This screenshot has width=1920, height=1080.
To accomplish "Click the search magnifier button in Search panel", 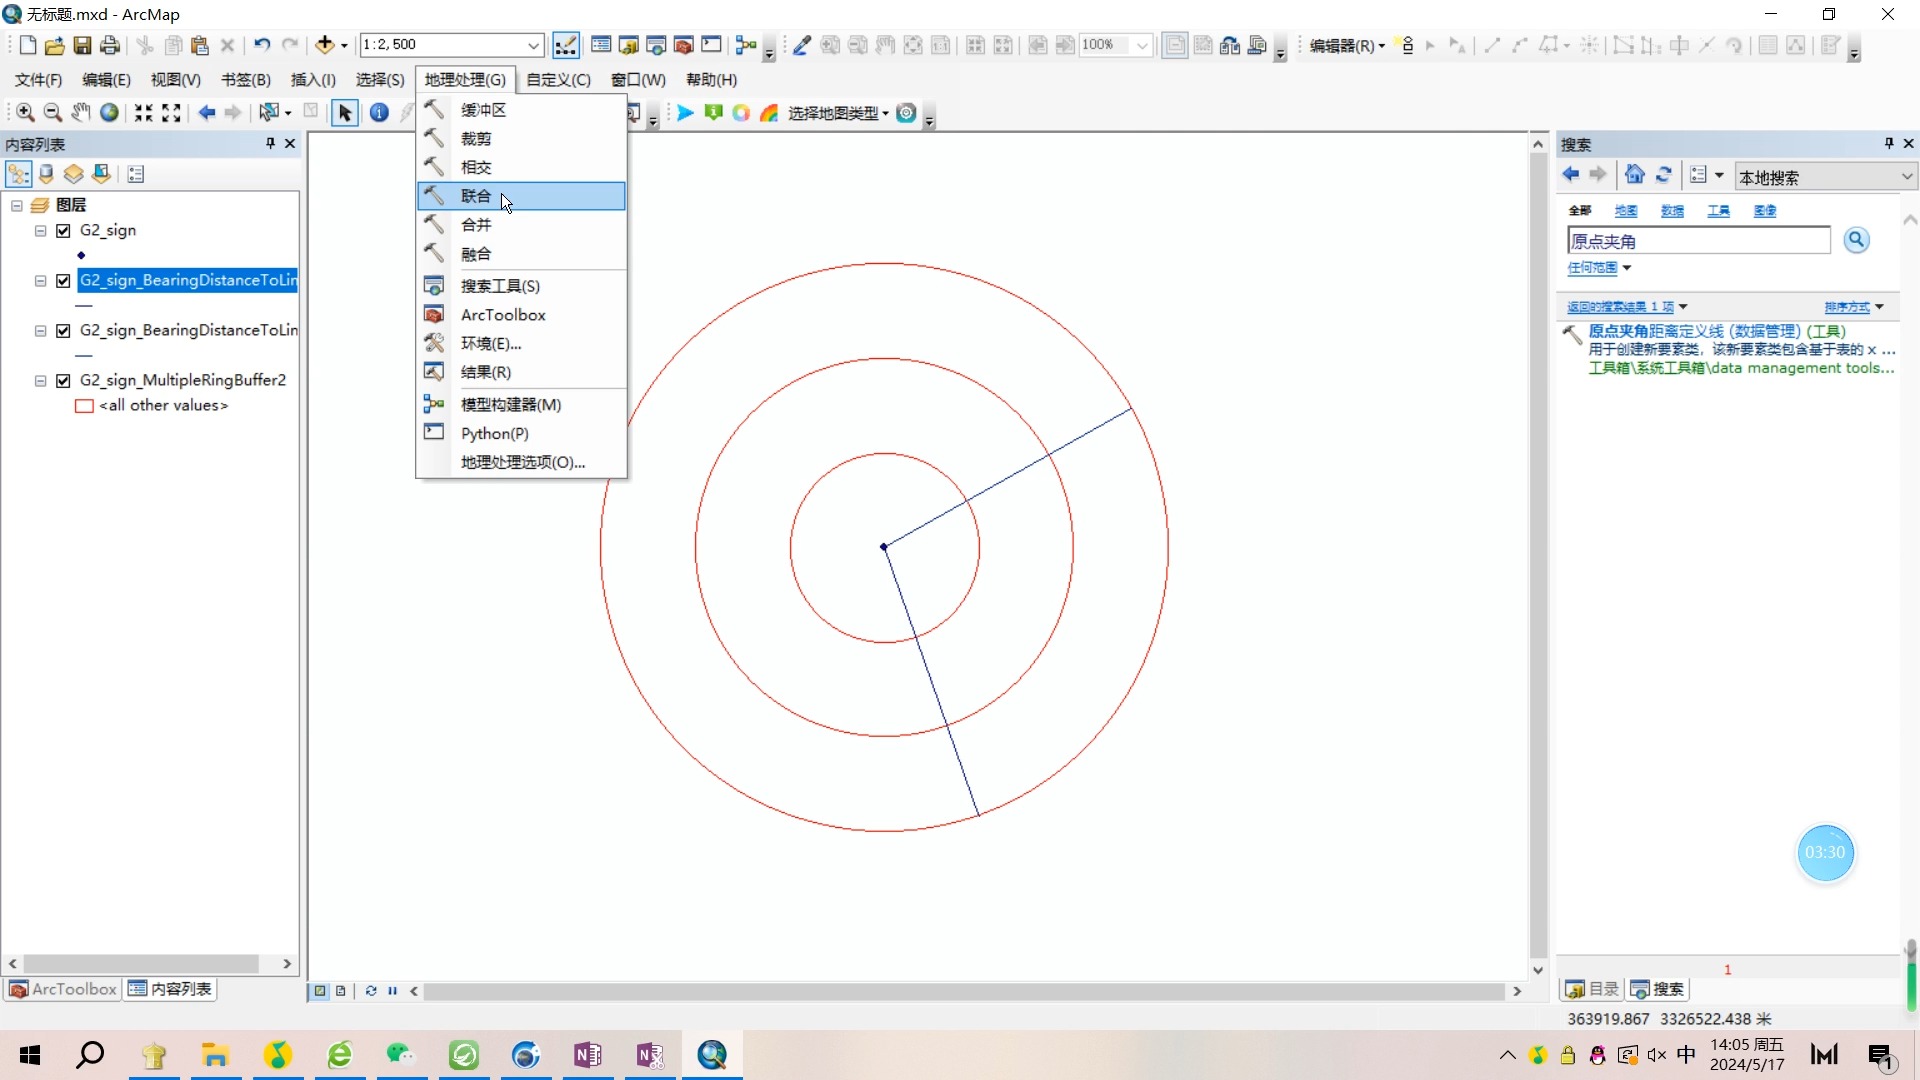I will tap(1856, 240).
